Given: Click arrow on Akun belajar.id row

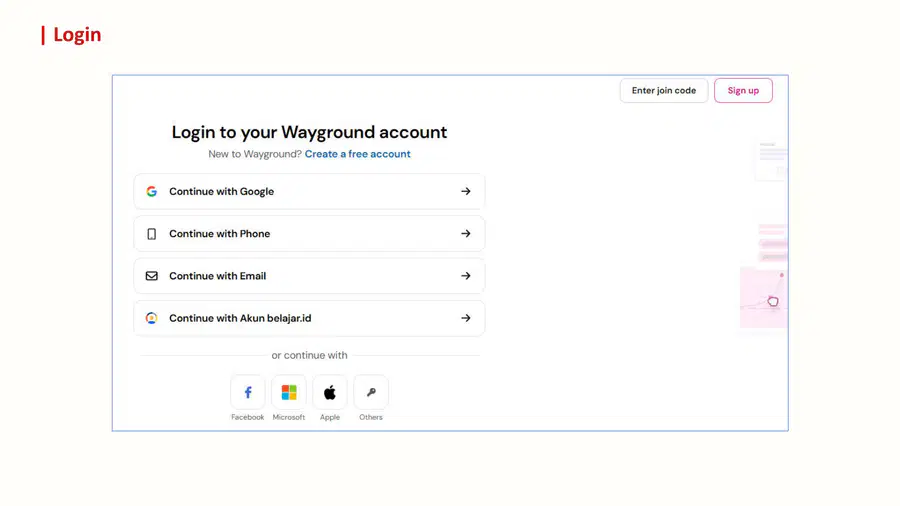Looking at the screenshot, I should (x=465, y=318).
